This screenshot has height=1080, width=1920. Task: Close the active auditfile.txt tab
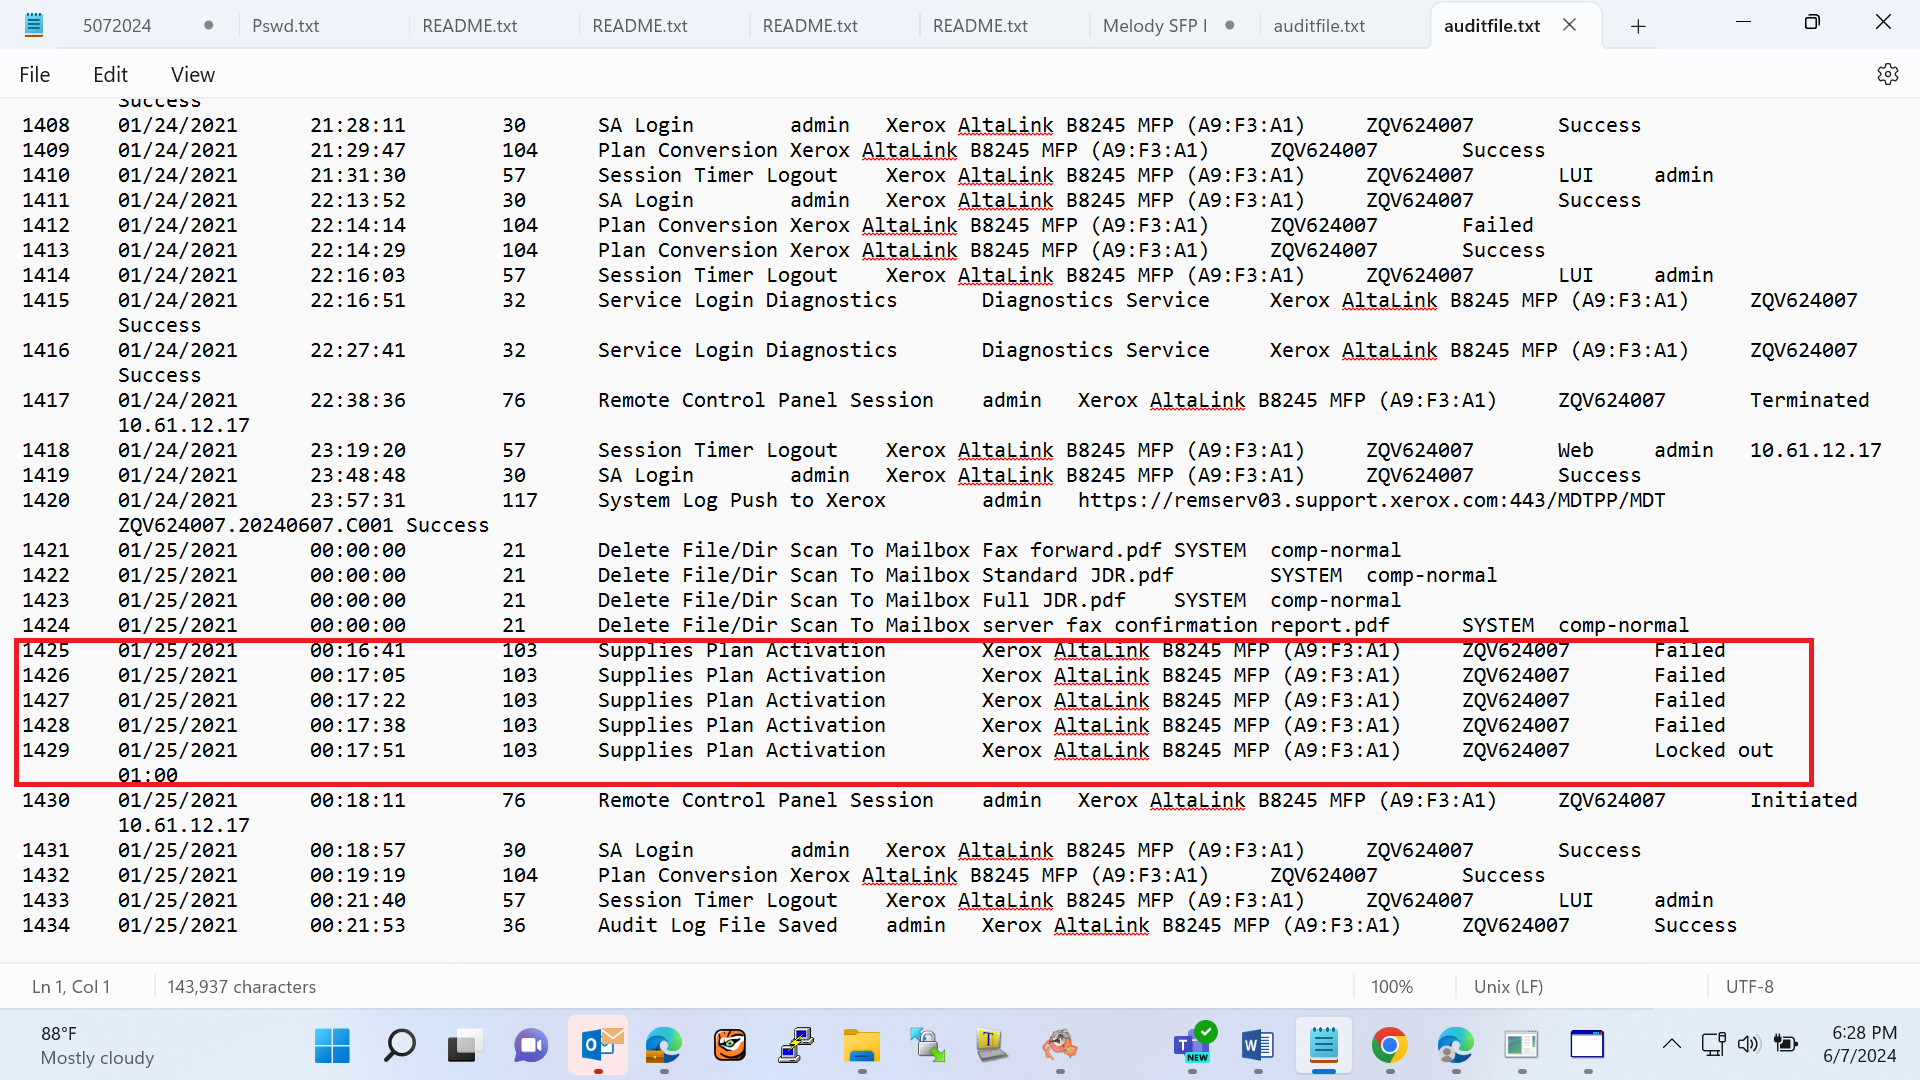(1569, 25)
